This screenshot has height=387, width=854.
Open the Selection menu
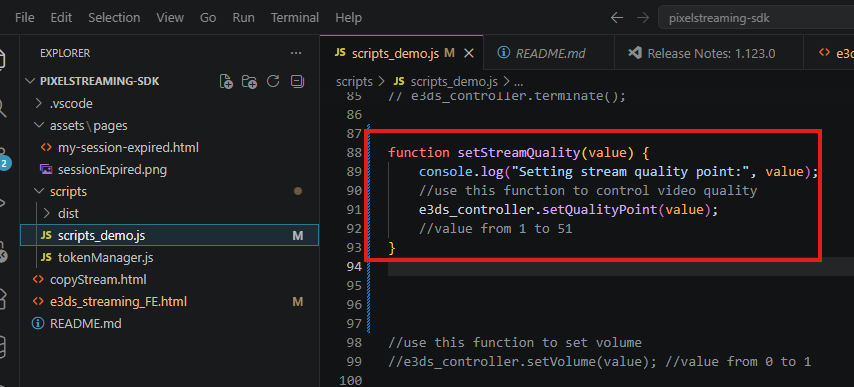pyautogui.click(x=114, y=17)
